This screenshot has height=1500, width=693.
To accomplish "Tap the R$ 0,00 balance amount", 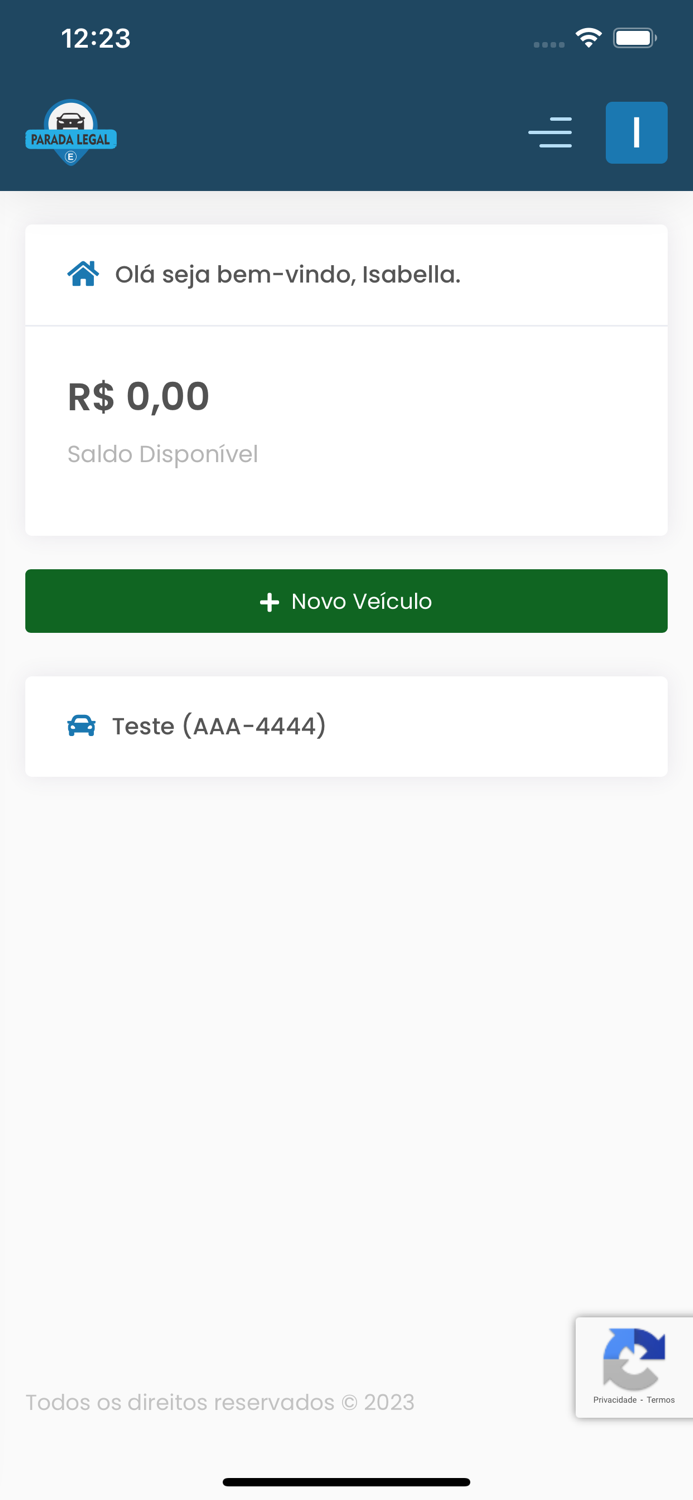I will click(138, 396).
